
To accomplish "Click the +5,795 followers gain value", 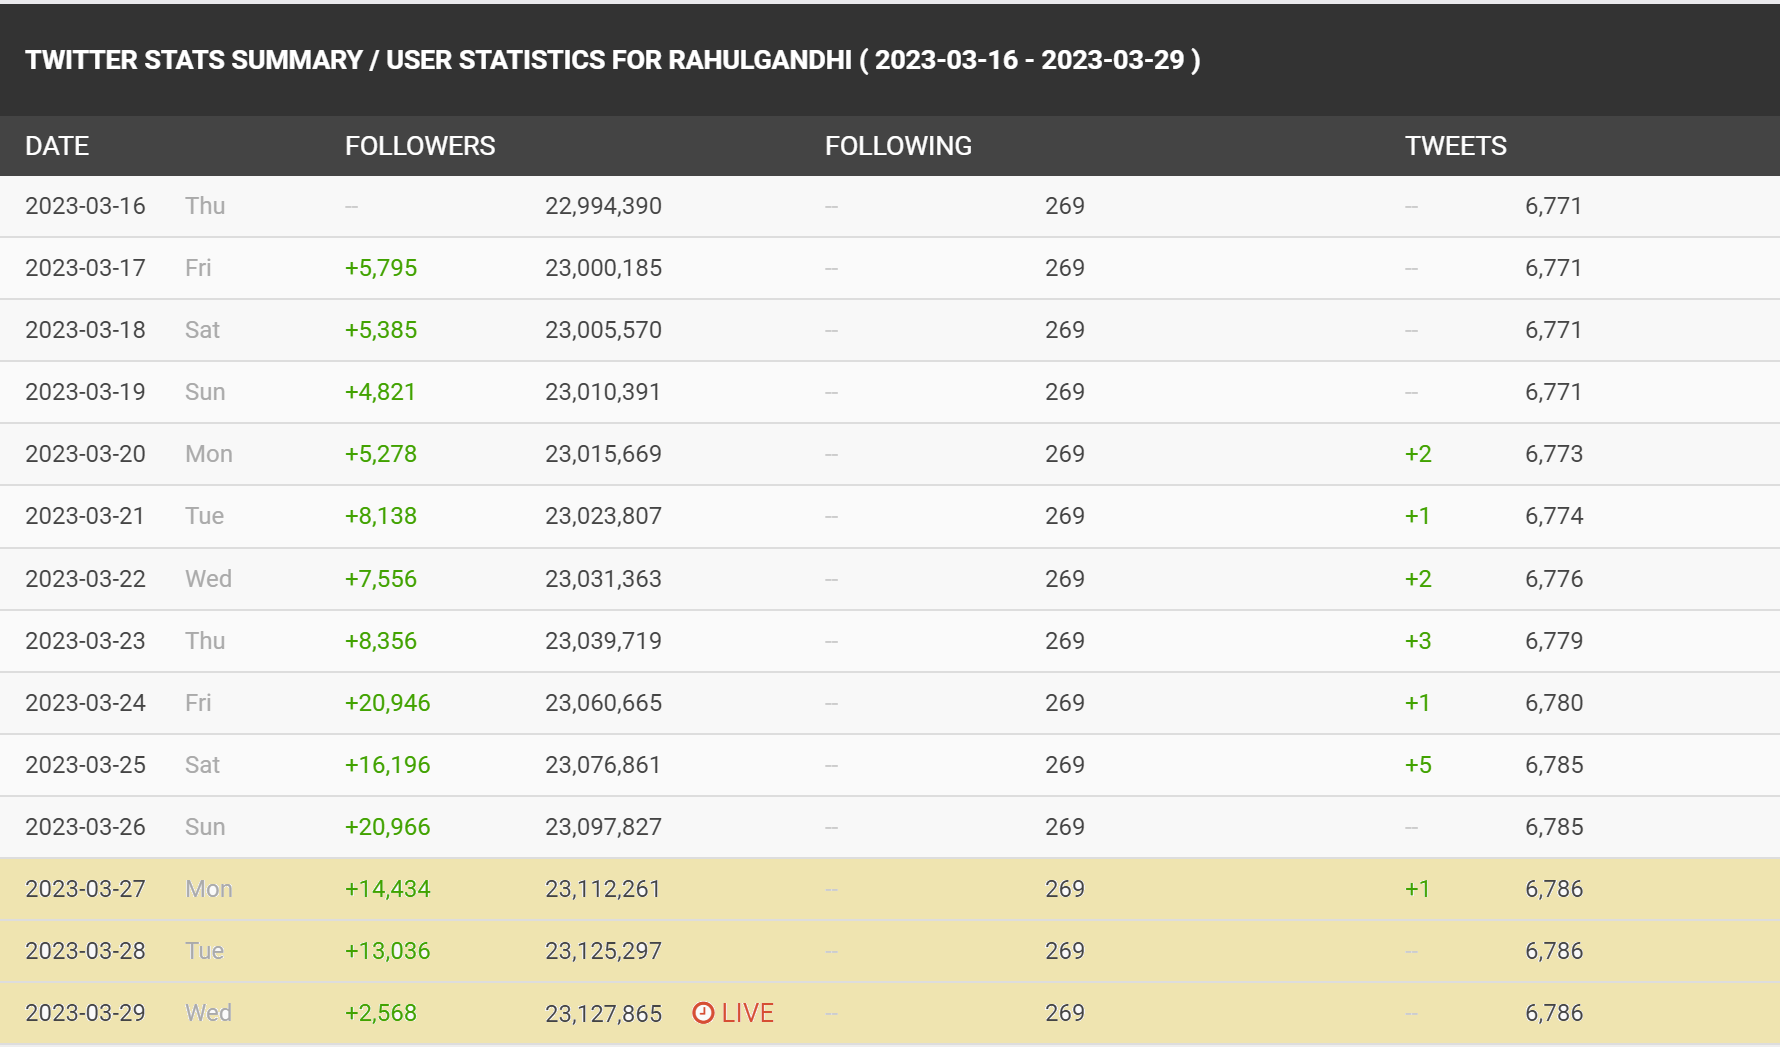I will 381,268.
